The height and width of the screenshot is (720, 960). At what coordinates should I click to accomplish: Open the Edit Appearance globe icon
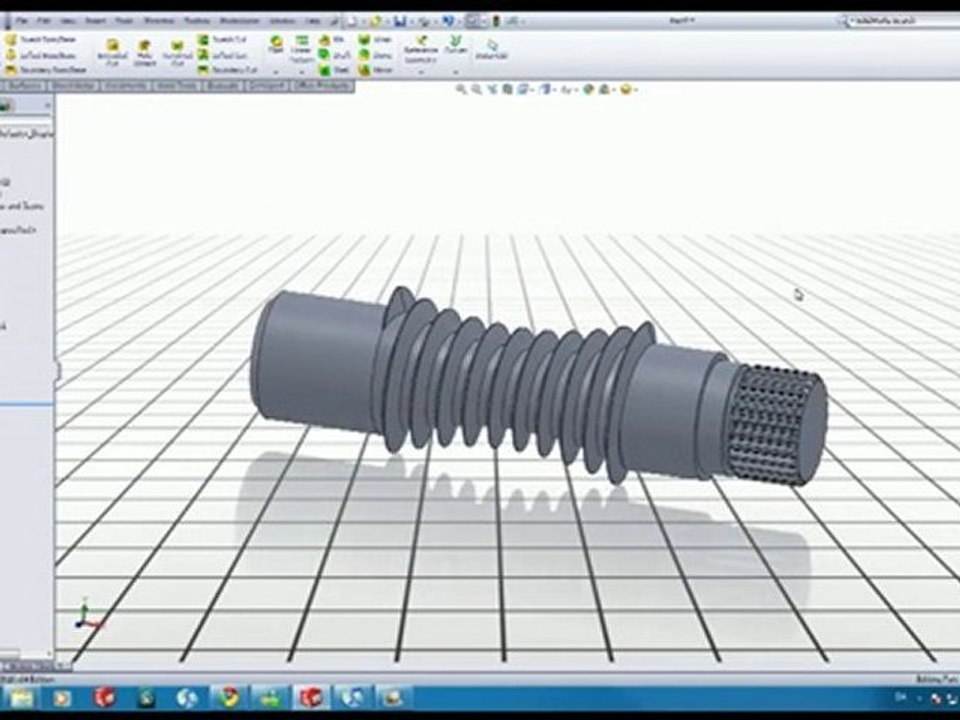click(x=588, y=89)
